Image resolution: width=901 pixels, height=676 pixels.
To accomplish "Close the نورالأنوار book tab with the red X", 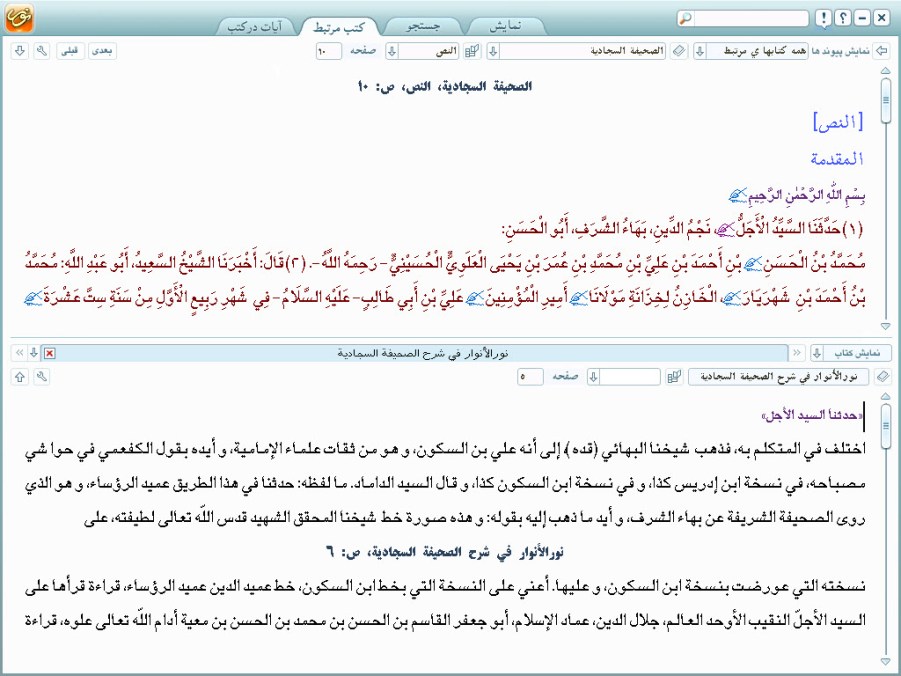I will (50, 353).
